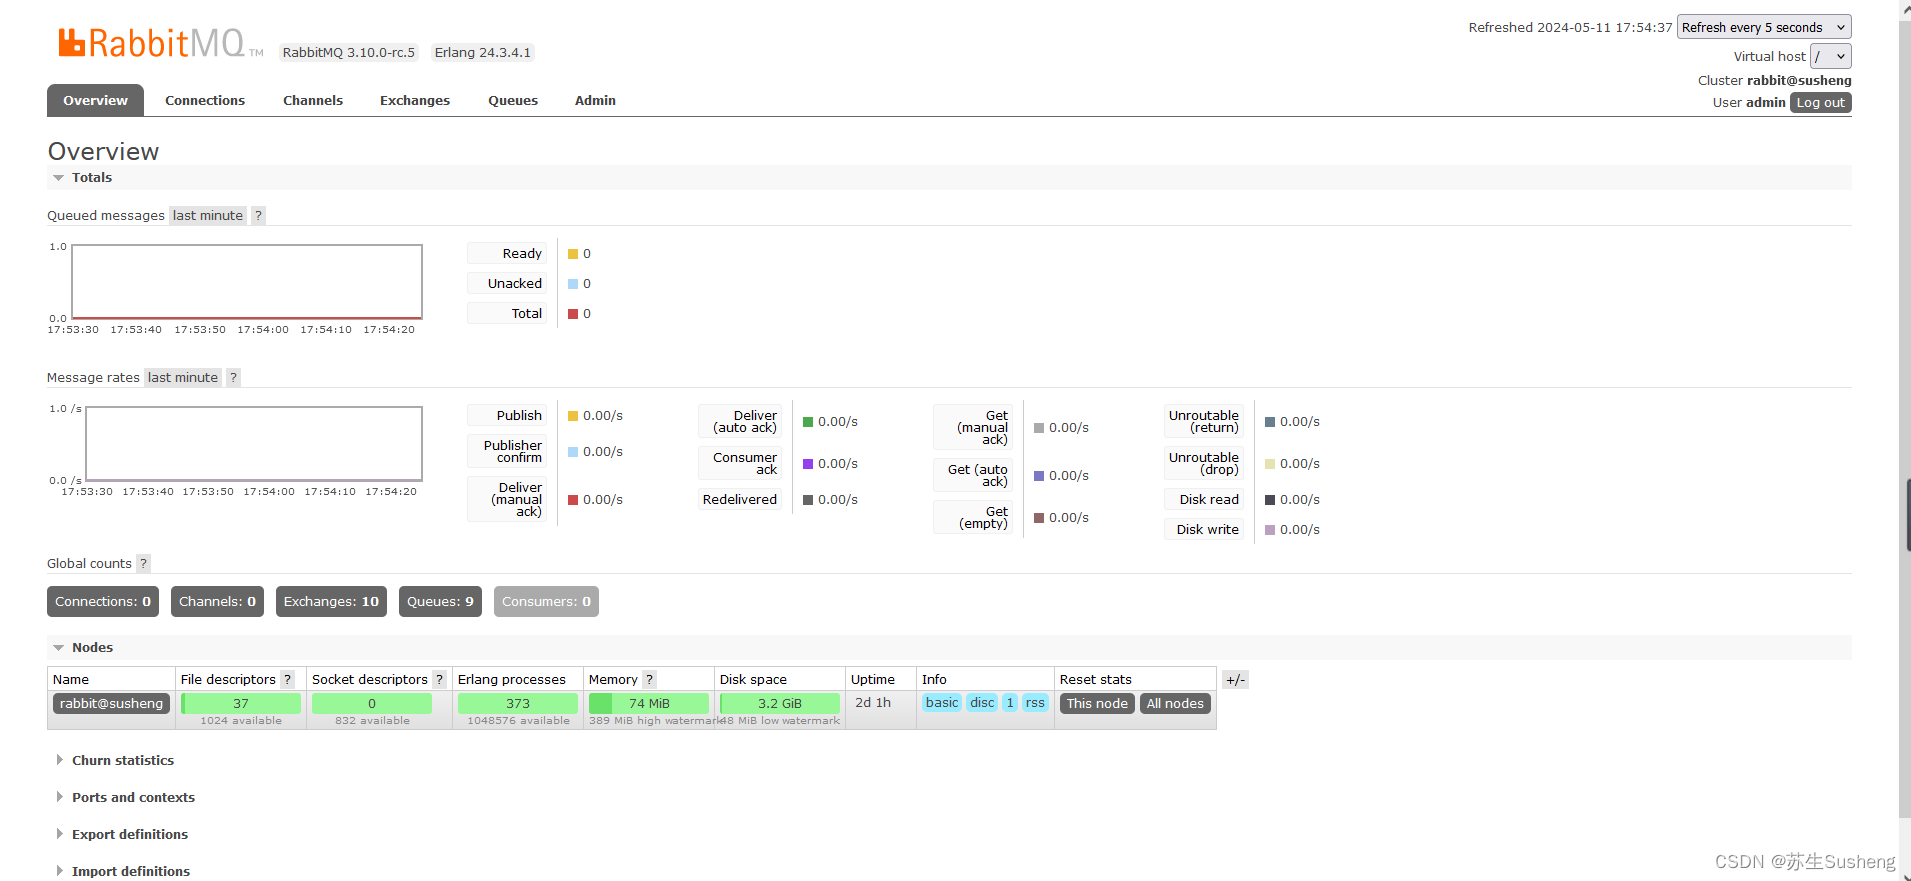Show help for Memory column
1911x881 pixels.
[x=649, y=679]
